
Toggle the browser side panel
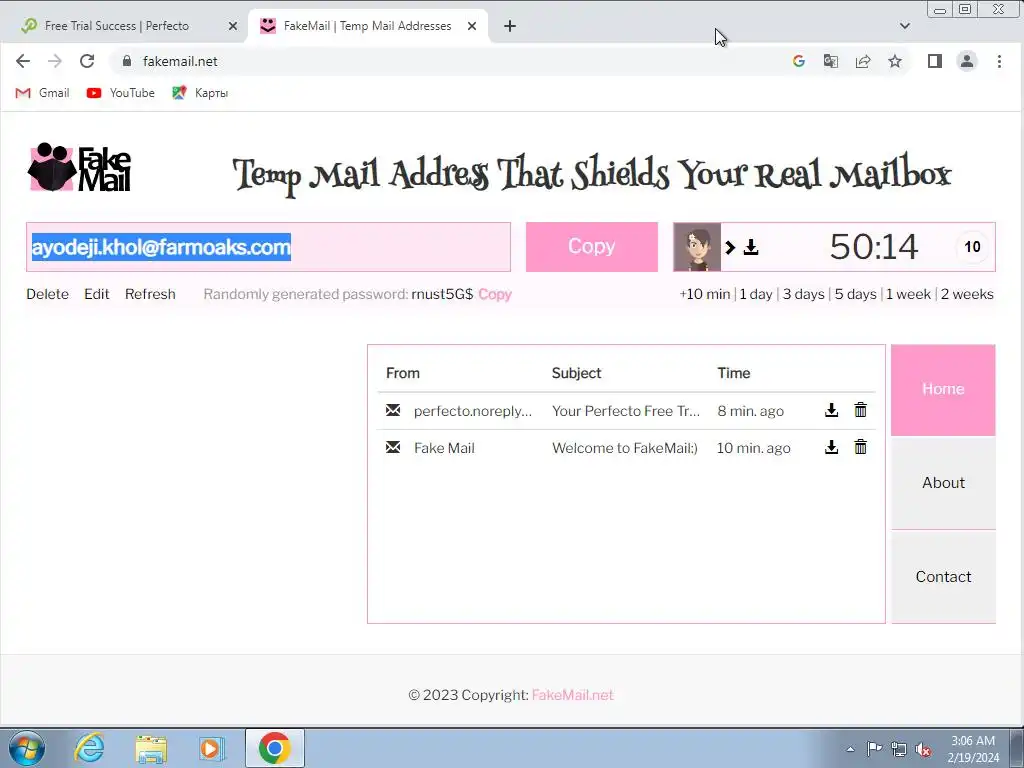[x=935, y=61]
